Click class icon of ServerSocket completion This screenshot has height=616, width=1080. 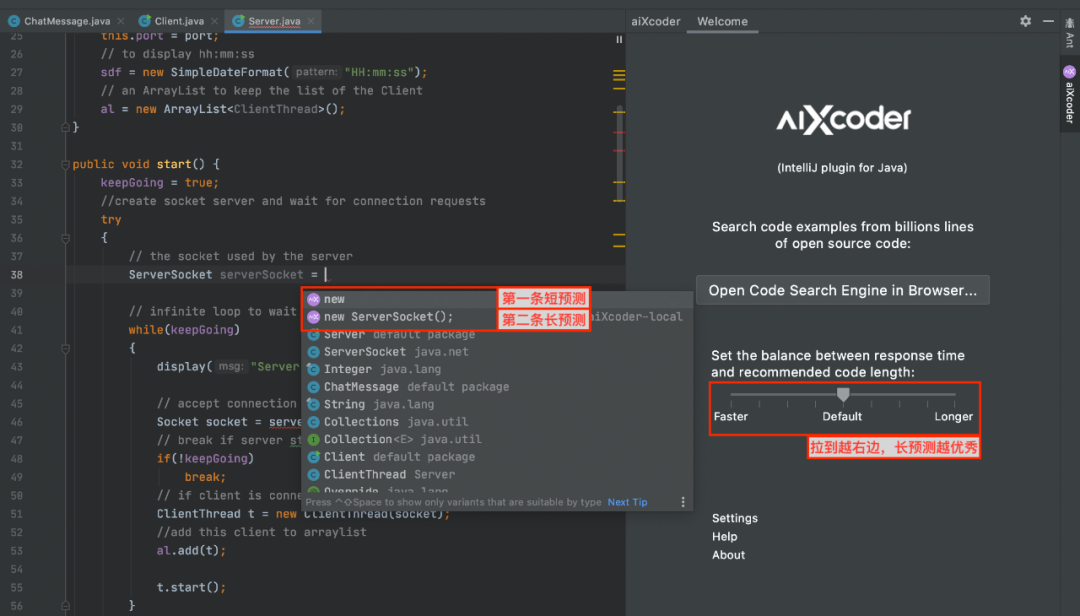click(x=313, y=351)
